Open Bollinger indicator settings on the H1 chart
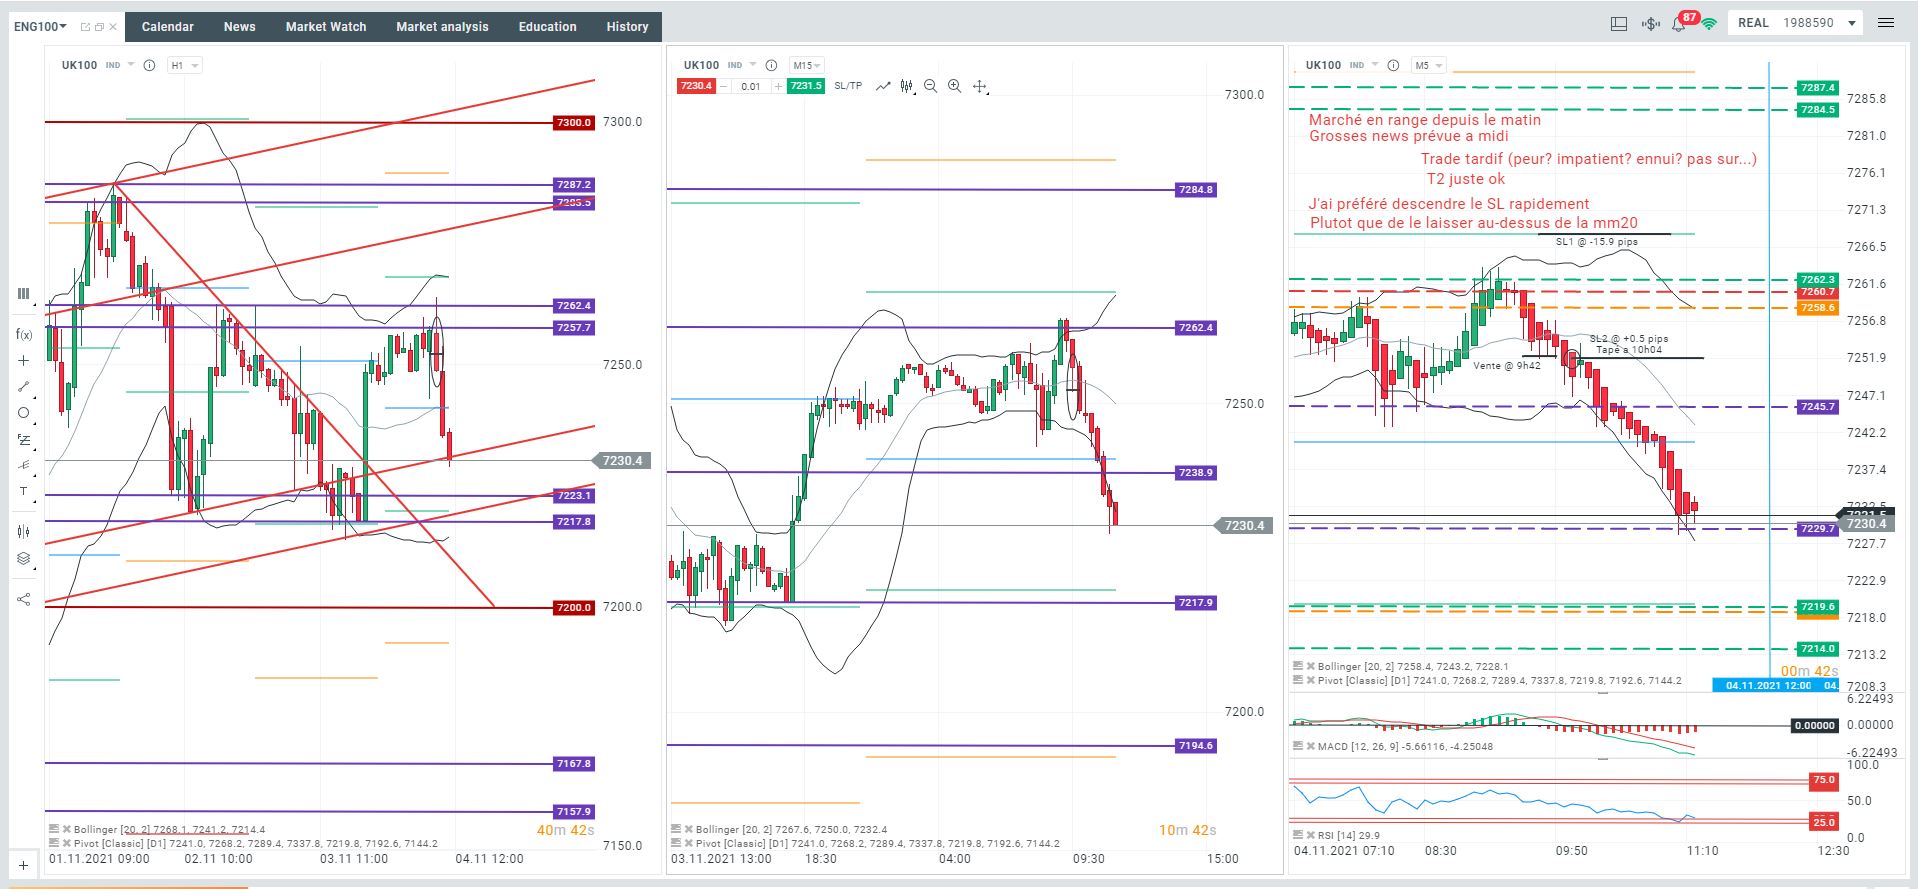 pos(54,830)
